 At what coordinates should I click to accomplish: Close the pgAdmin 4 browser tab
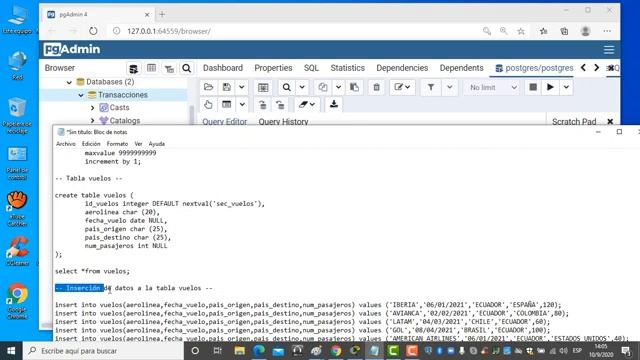point(147,15)
